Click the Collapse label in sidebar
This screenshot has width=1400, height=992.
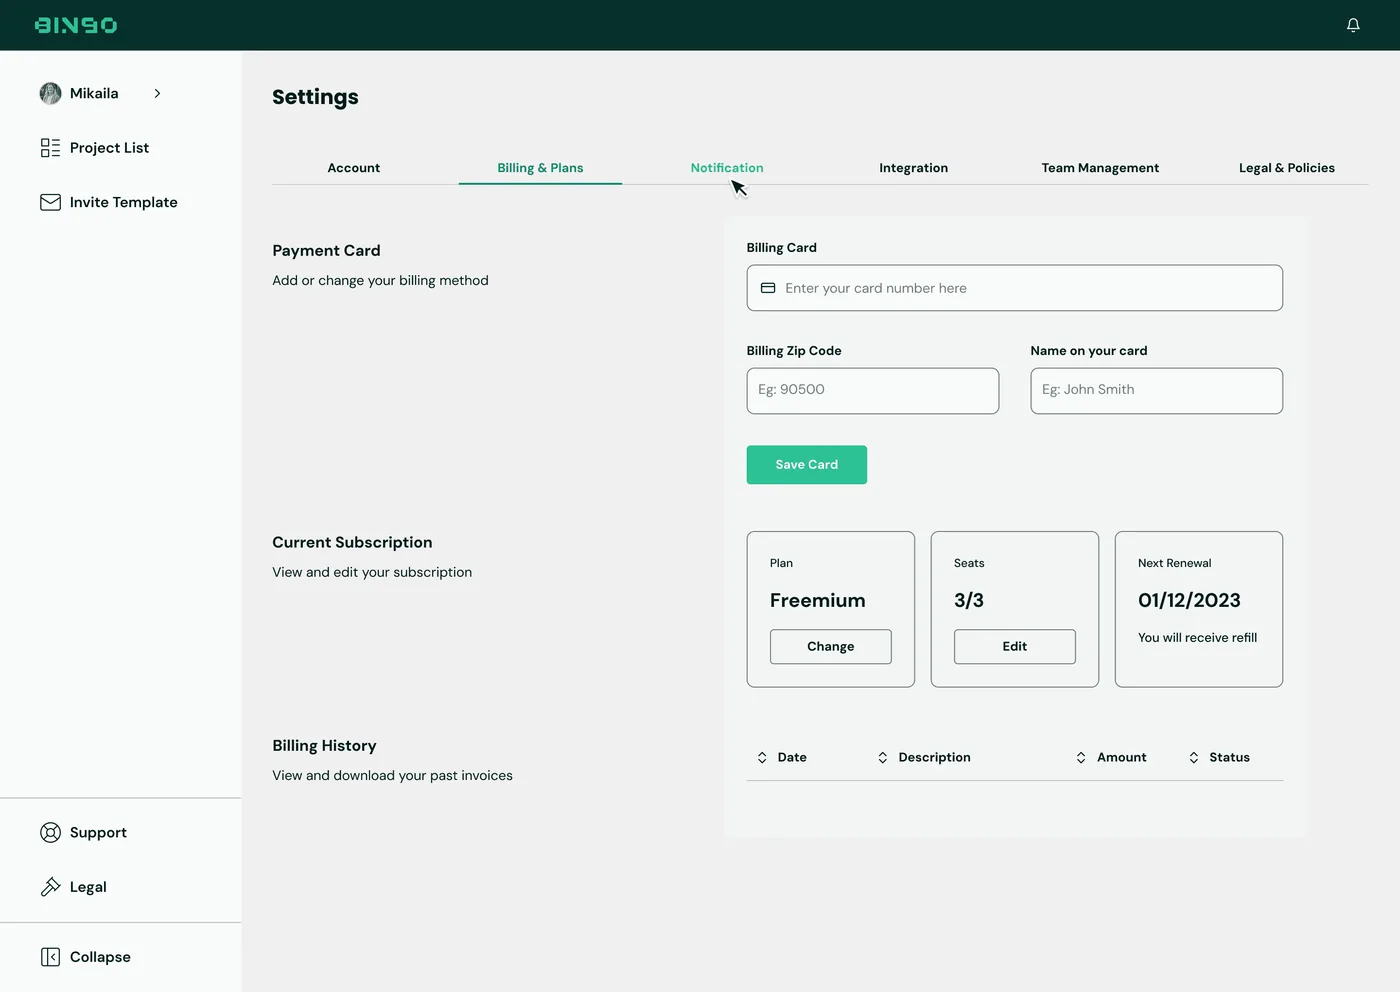(100, 957)
